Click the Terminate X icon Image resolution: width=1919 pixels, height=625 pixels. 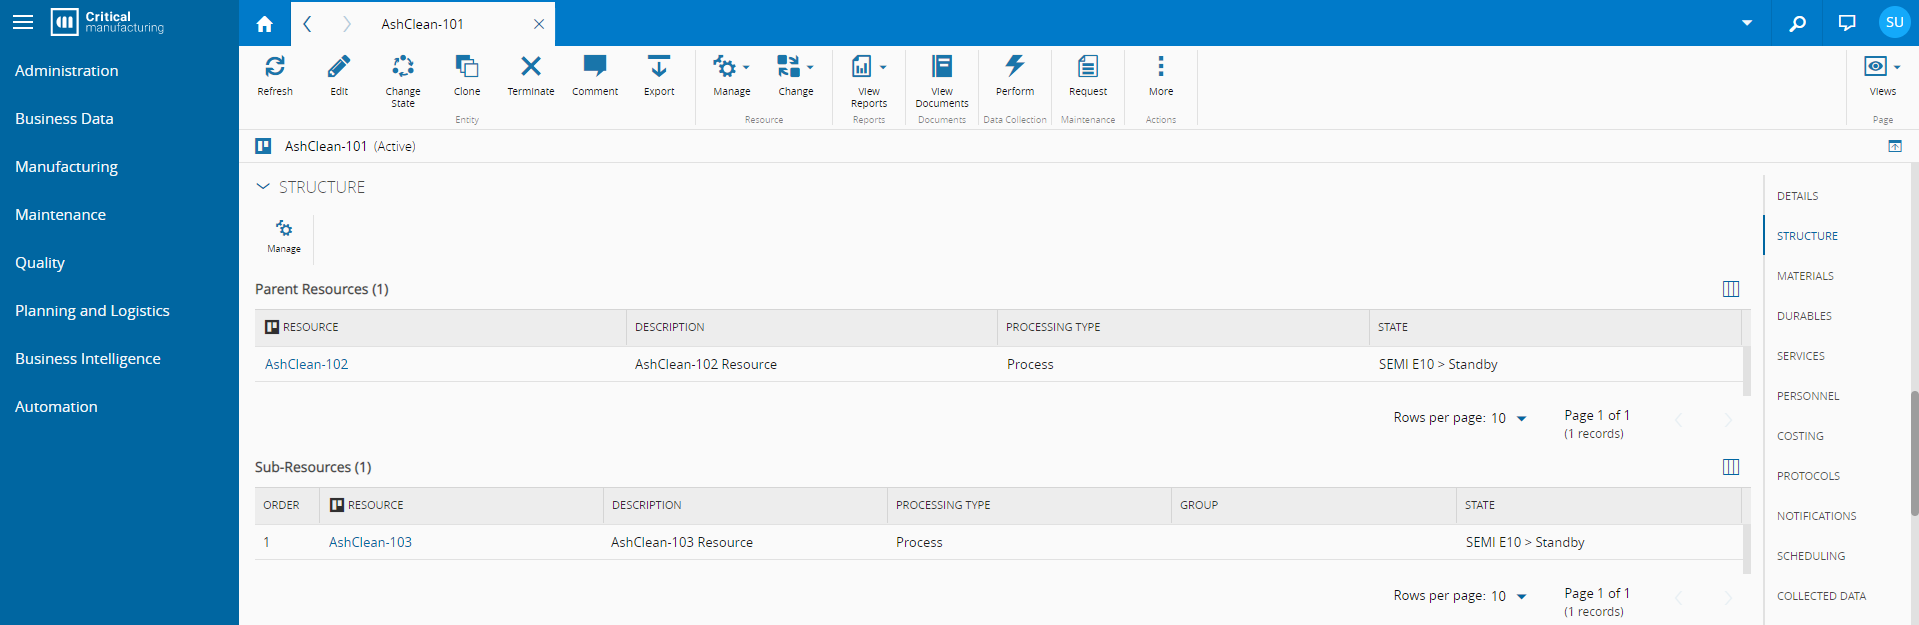click(x=531, y=67)
